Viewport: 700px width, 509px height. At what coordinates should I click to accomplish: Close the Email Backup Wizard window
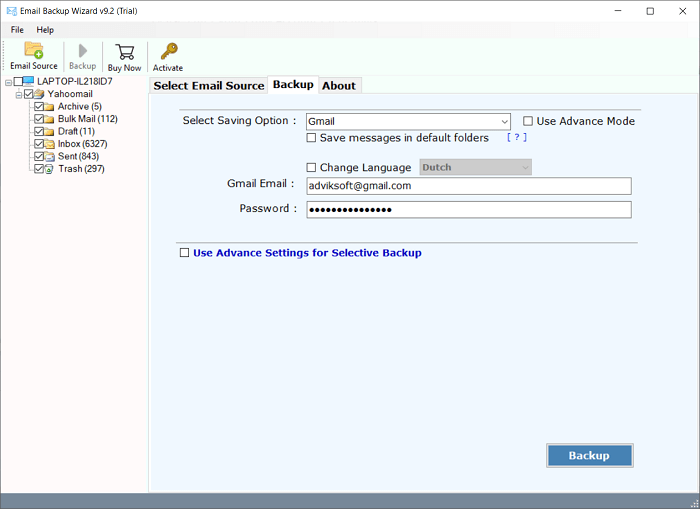(683, 11)
